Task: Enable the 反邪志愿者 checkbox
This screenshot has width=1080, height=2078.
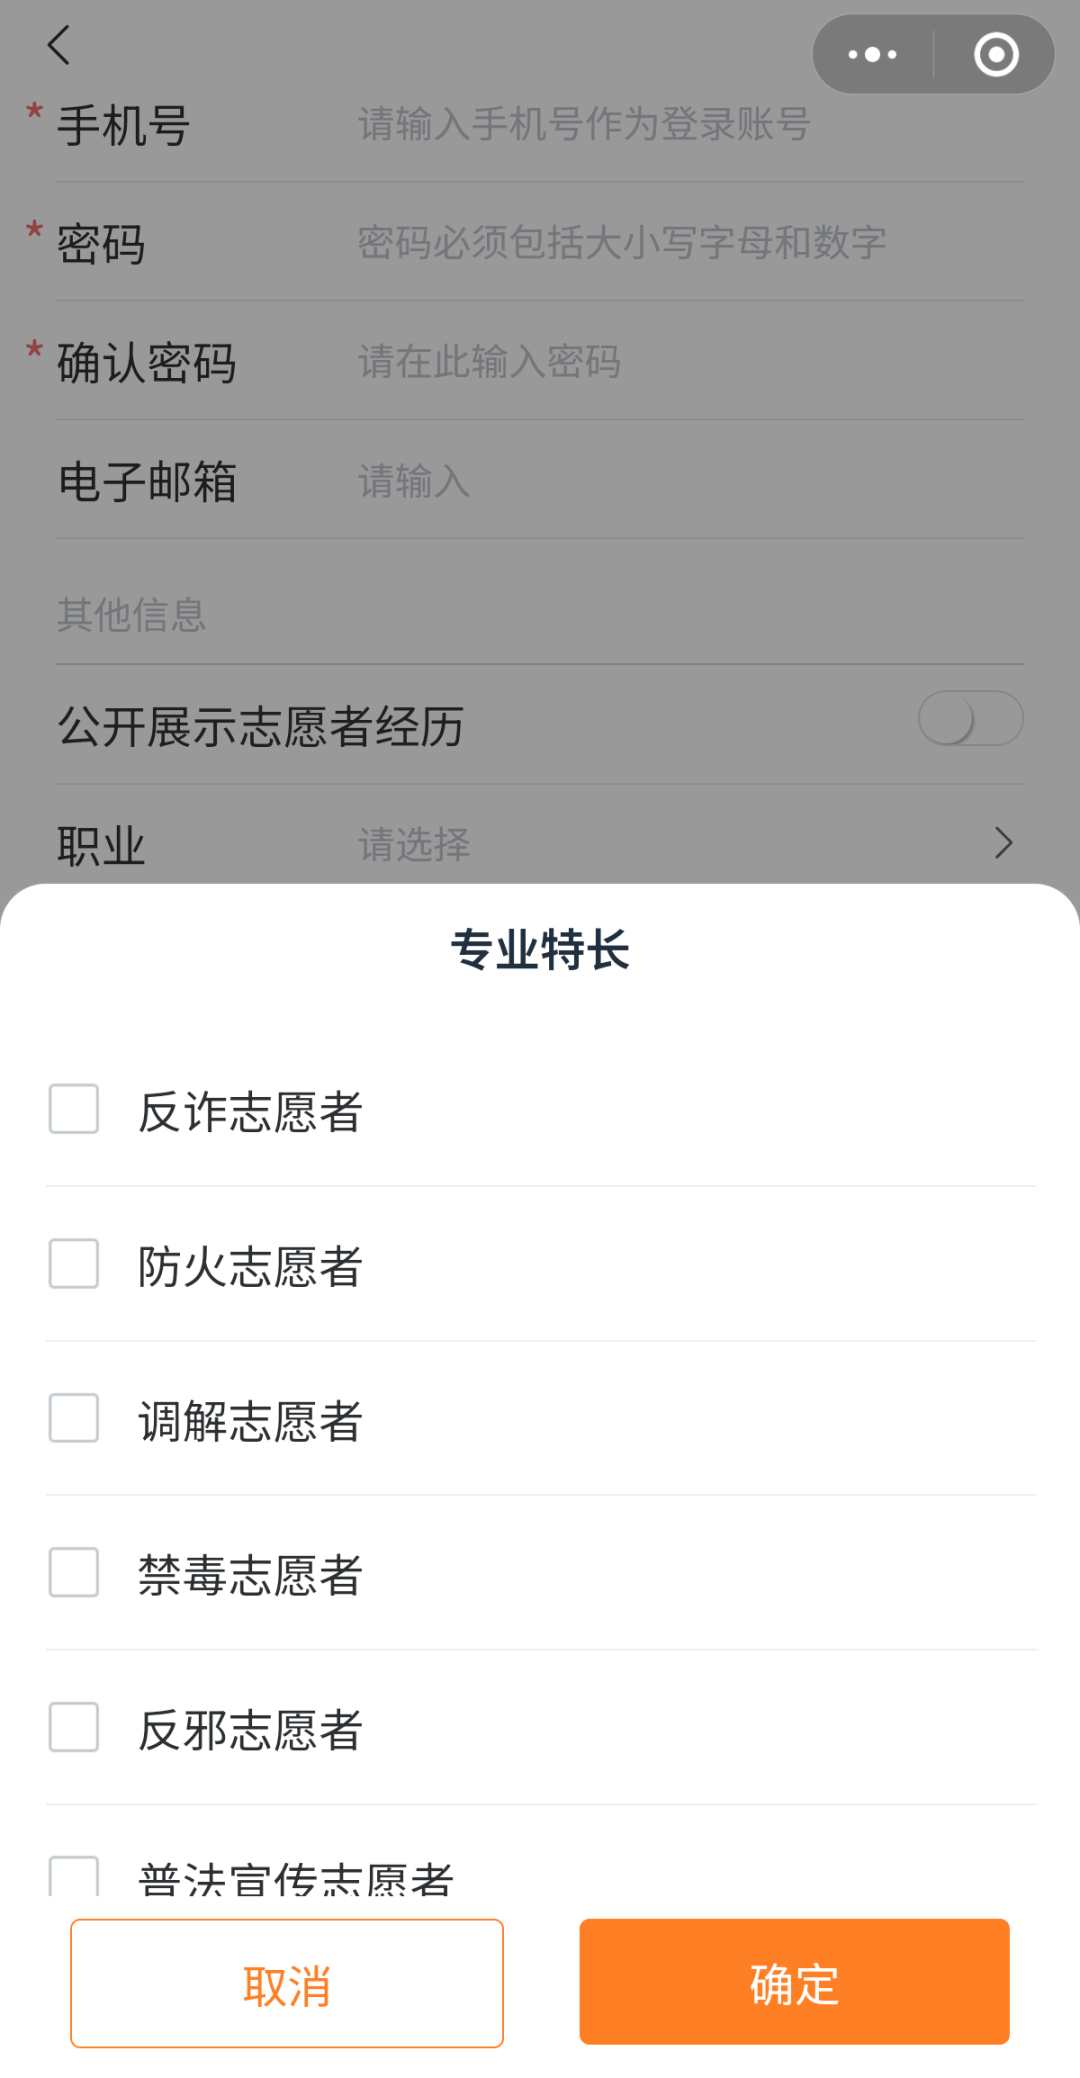Action: (74, 1727)
